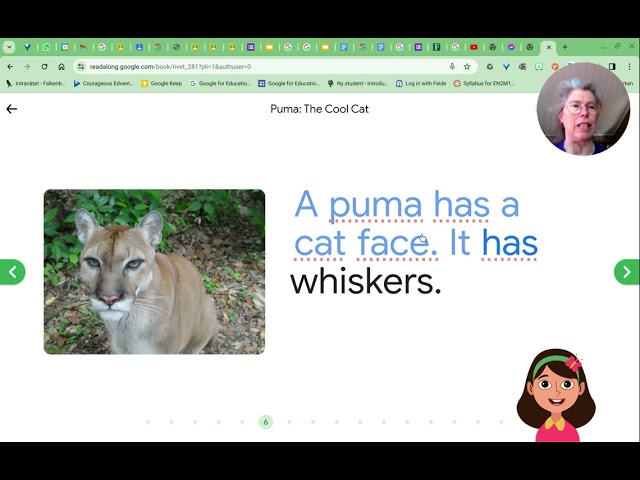Image resolution: width=640 pixels, height=480 pixels.
Task: Go forward in browser history
Action: 27,67
